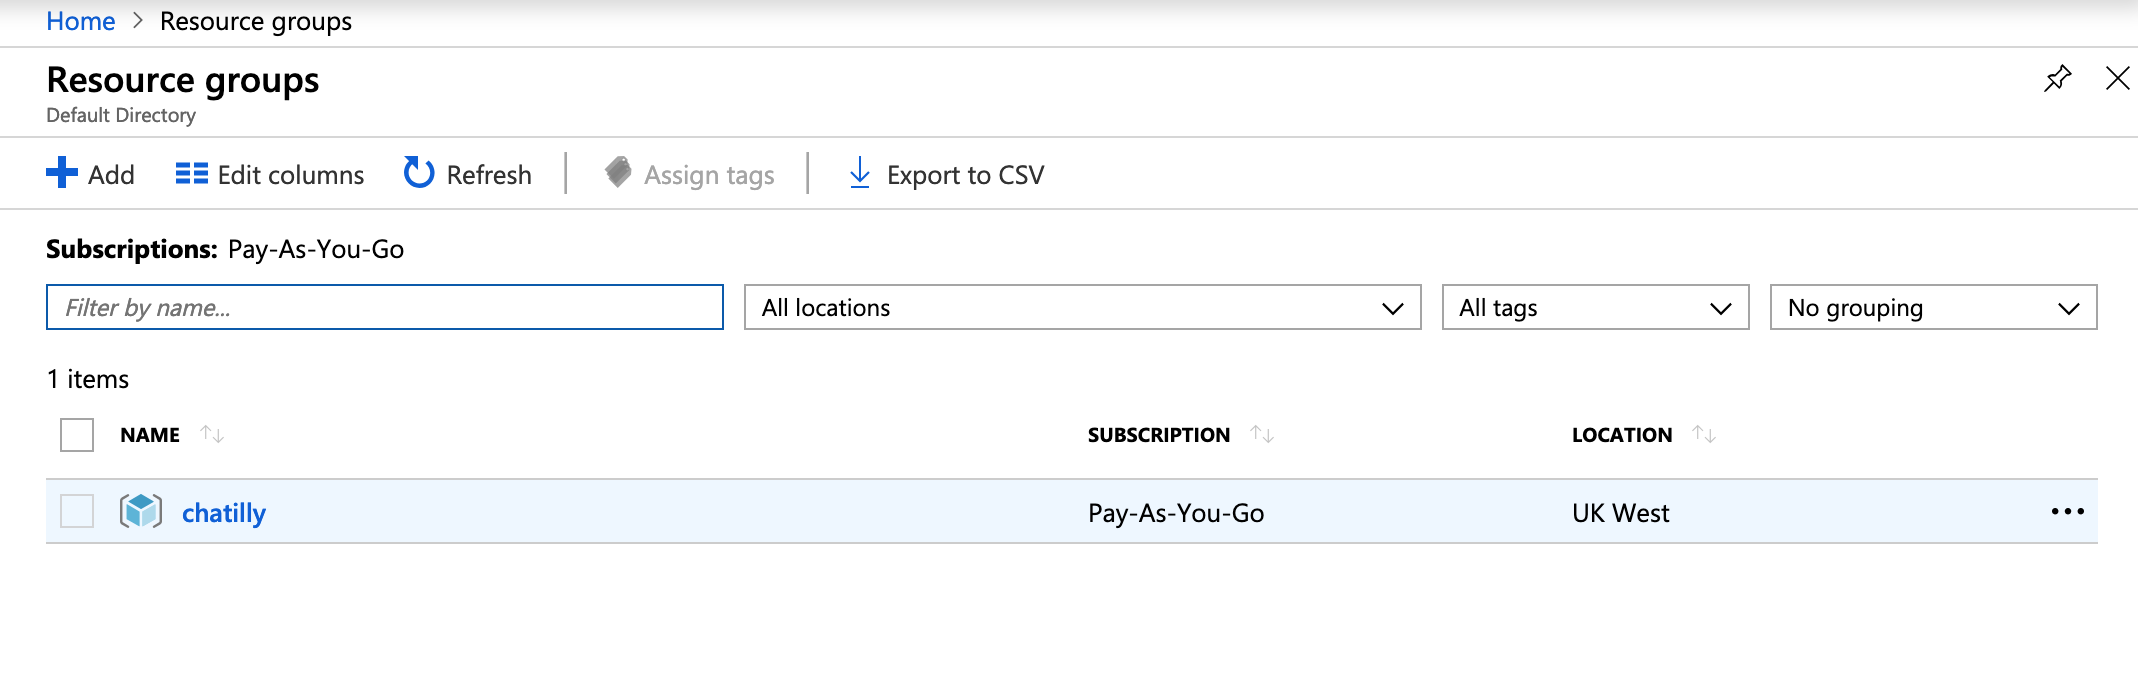Pin the Resource groups blade
This screenshot has height=680, width=2138.
coord(2057,79)
